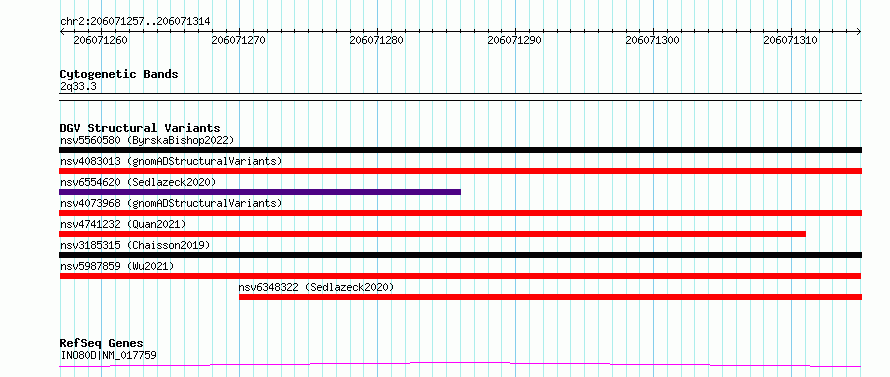Image resolution: width=890 pixels, height=377 pixels.
Task: Open the INO80D|NM_017759 gene label
Action: coord(108,355)
